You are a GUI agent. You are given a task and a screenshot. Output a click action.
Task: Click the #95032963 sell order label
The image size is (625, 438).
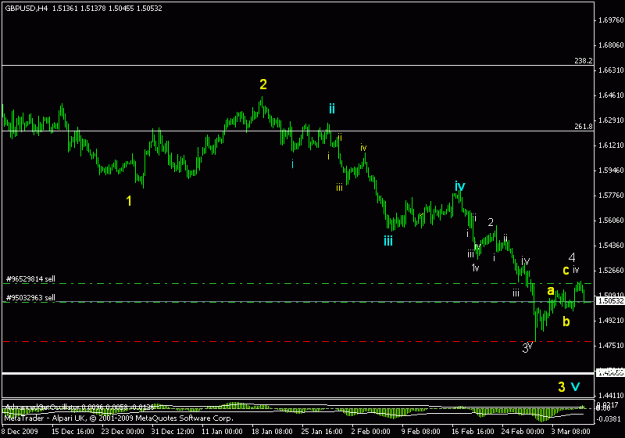click(31, 298)
